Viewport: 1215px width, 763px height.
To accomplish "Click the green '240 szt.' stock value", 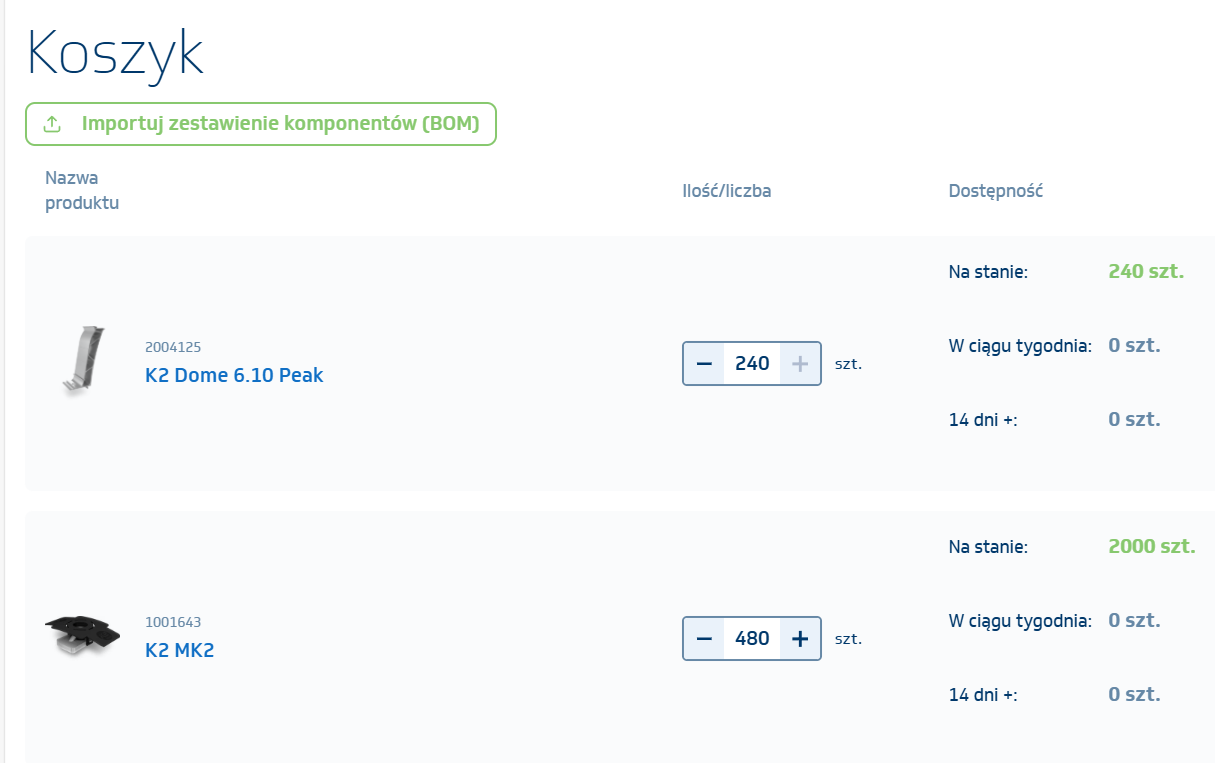I will pyautogui.click(x=1146, y=271).
